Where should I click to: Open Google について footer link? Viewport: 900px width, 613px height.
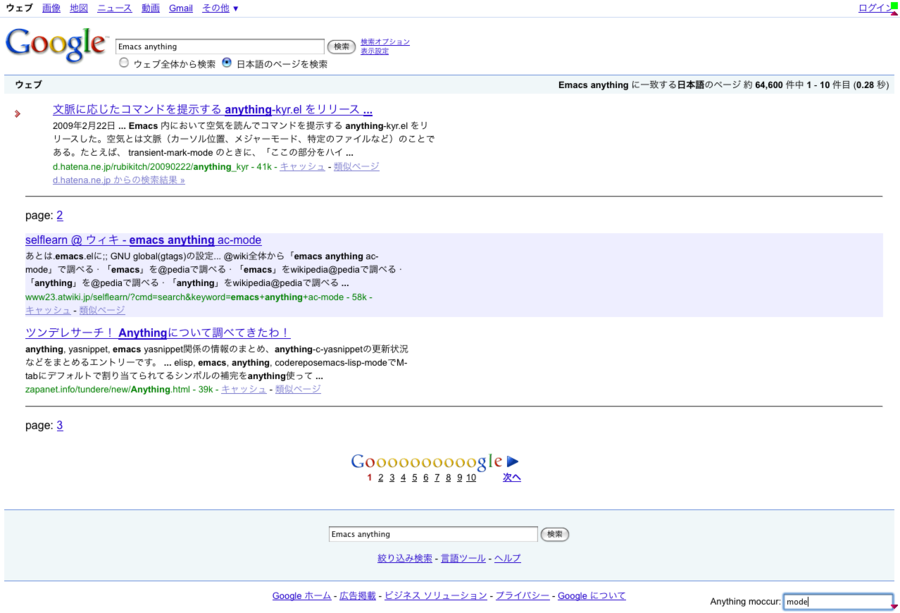click(x=592, y=596)
